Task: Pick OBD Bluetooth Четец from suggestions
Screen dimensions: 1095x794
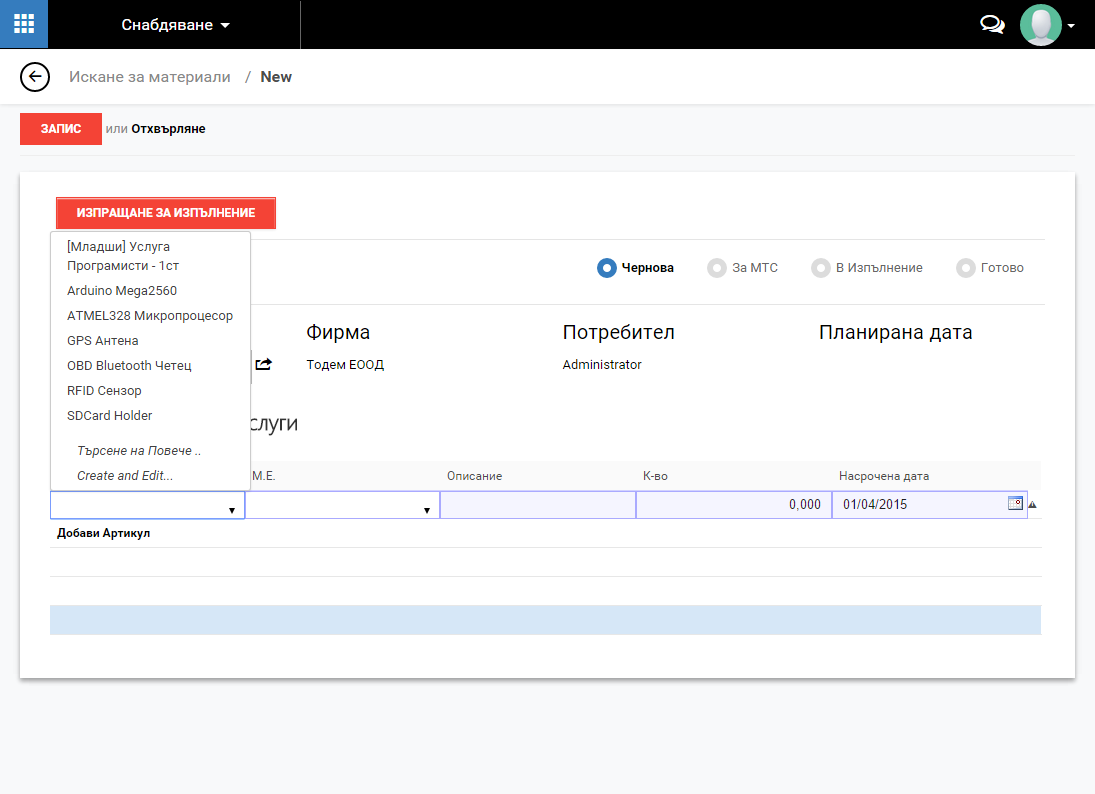Action: pos(129,366)
